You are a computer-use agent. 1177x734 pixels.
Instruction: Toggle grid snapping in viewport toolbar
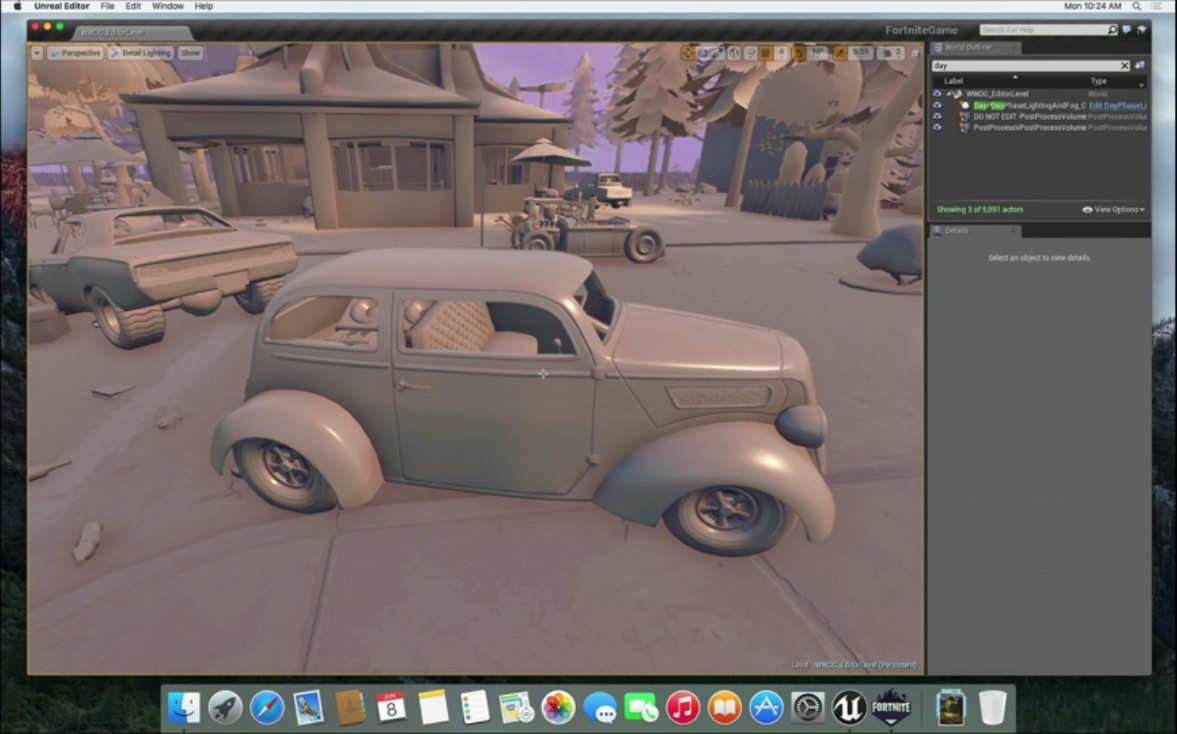(765, 53)
